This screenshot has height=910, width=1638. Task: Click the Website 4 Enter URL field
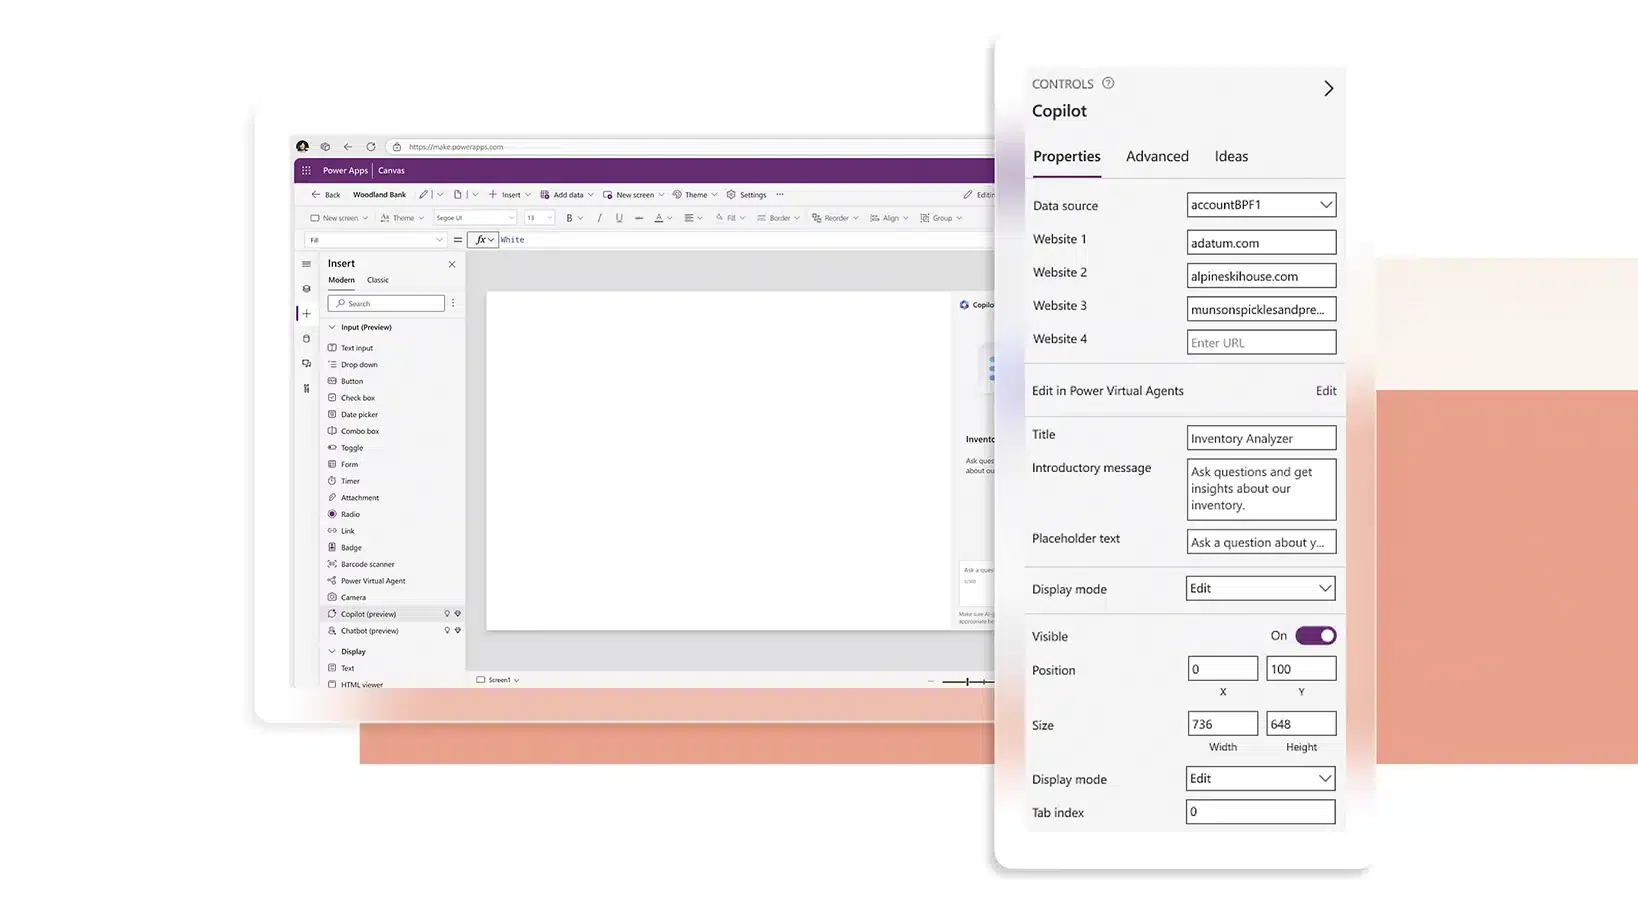pos(1261,342)
